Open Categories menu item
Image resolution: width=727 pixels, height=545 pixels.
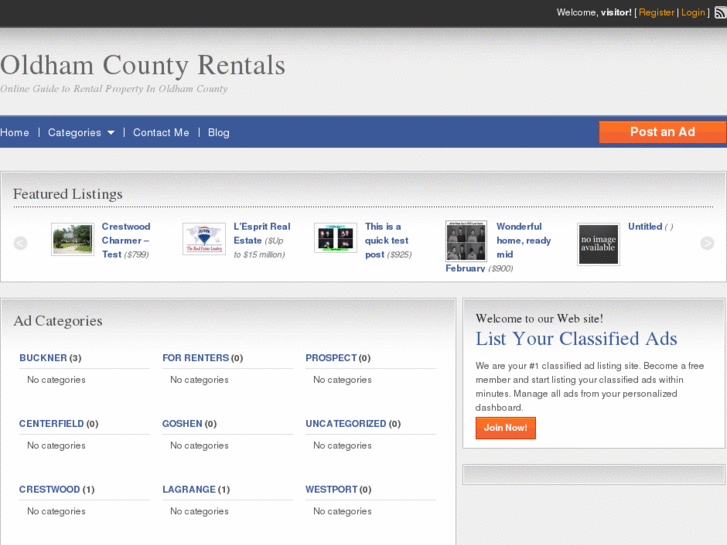point(74,133)
